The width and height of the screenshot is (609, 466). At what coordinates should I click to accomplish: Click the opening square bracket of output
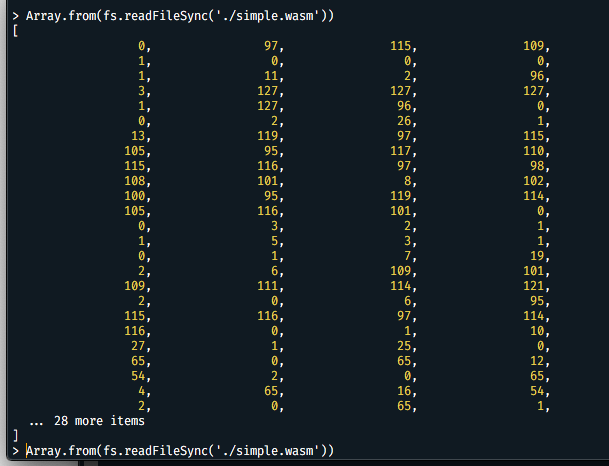click(x=15, y=31)
